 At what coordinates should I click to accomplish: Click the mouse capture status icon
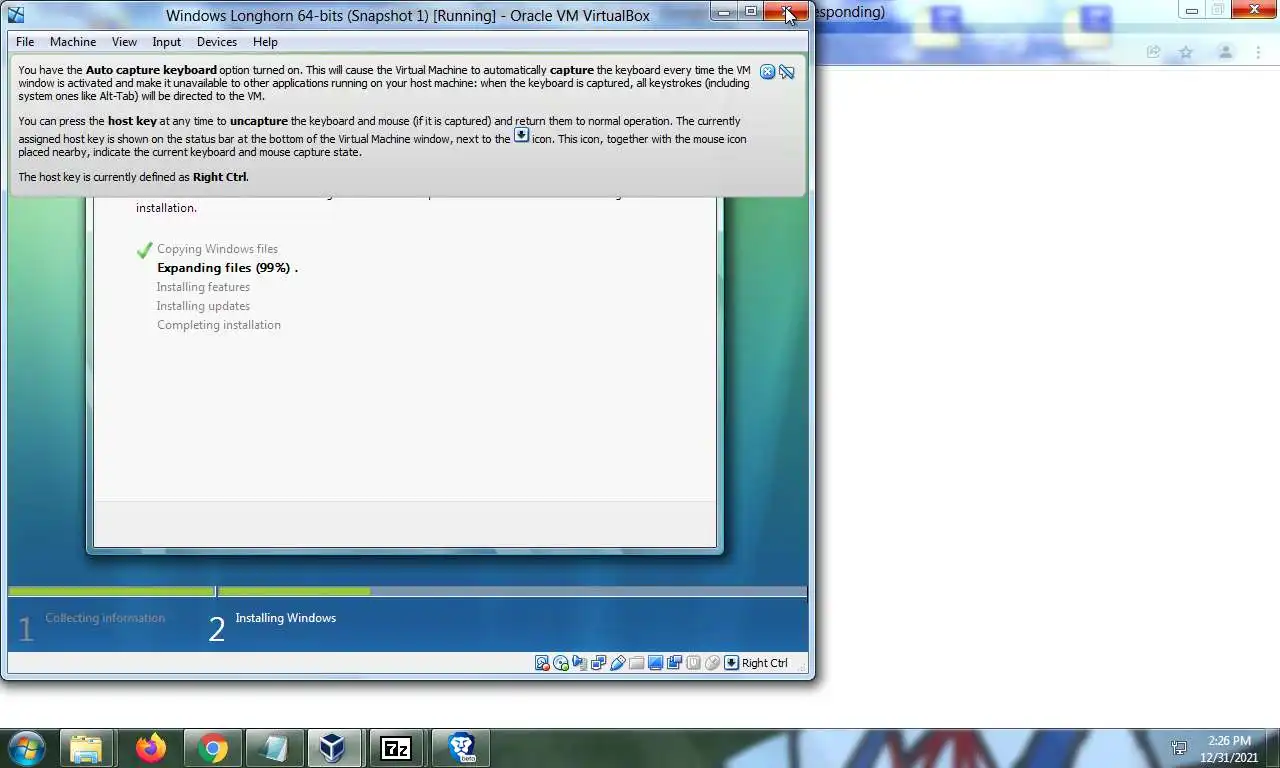[x=712, y=663]
